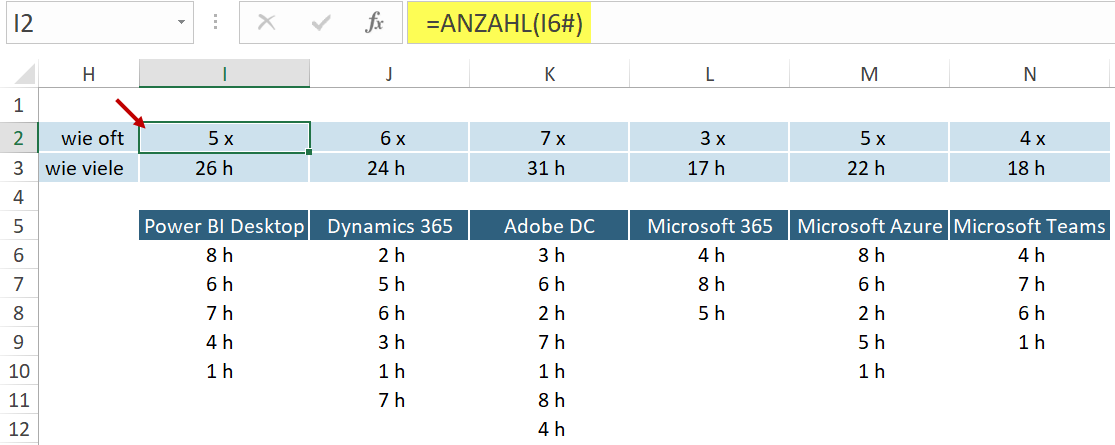1115x445 pixels.
Task: Click the Select All corner triangle
Action: coord(20,74)
